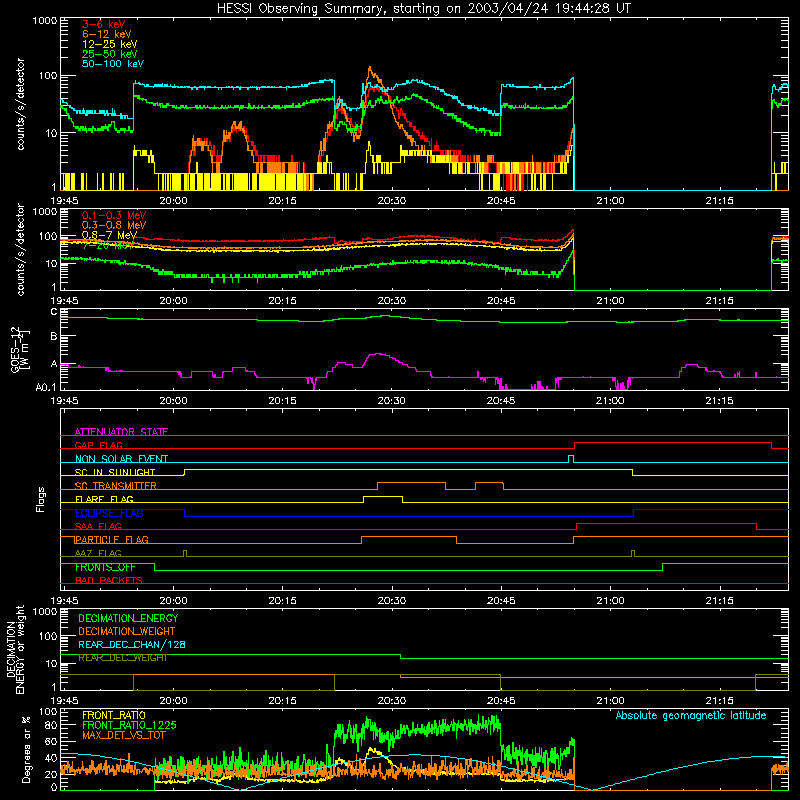Select the 3-6 keV legend label
The height and width of the screenshot is (800, 800).
point(104,24)
